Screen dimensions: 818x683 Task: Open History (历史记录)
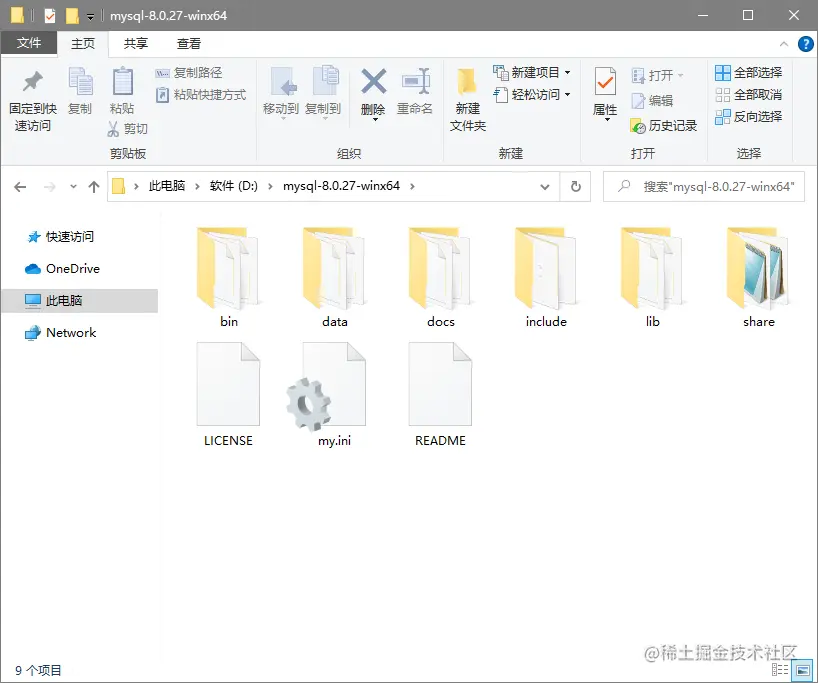(x=664, y=126)
